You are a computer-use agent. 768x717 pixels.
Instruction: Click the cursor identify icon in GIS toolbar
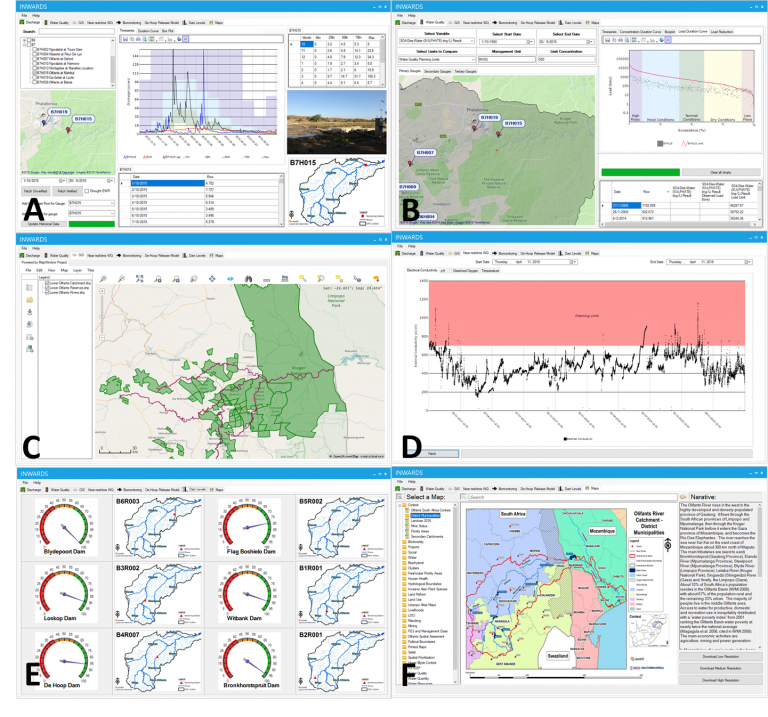[357, 279]
